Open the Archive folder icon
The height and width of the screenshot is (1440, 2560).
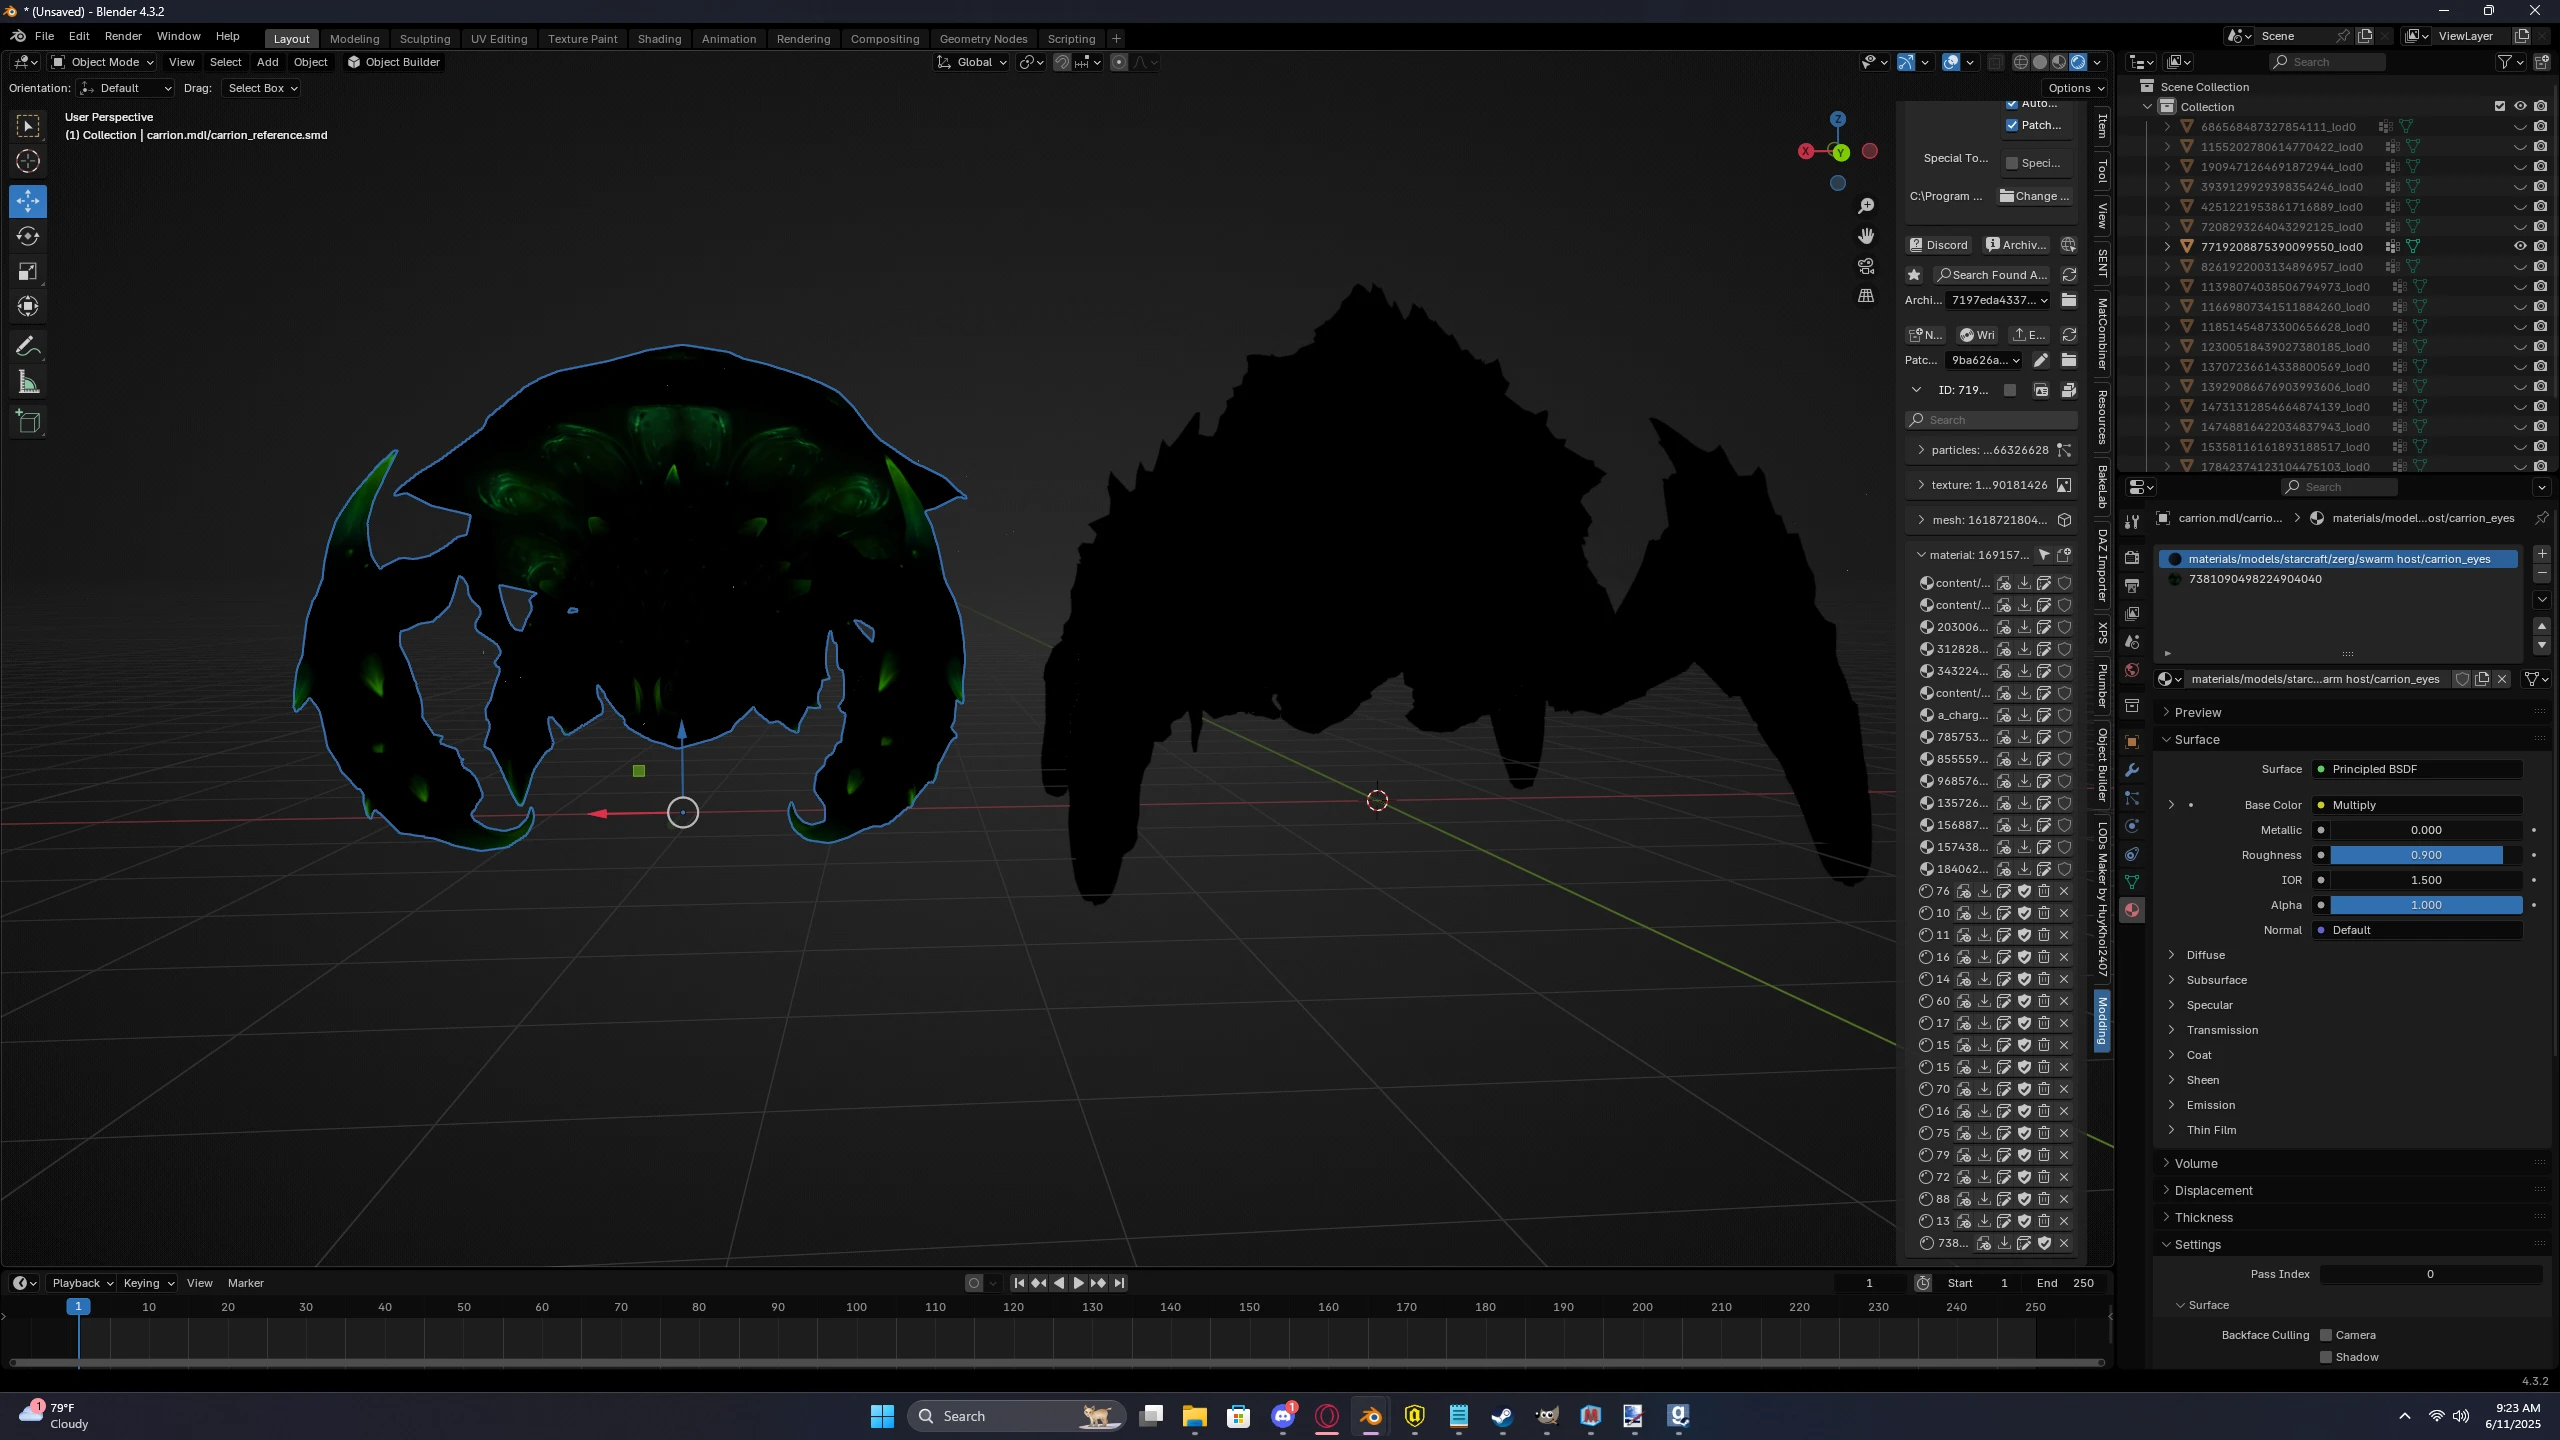click(2069, 300)
